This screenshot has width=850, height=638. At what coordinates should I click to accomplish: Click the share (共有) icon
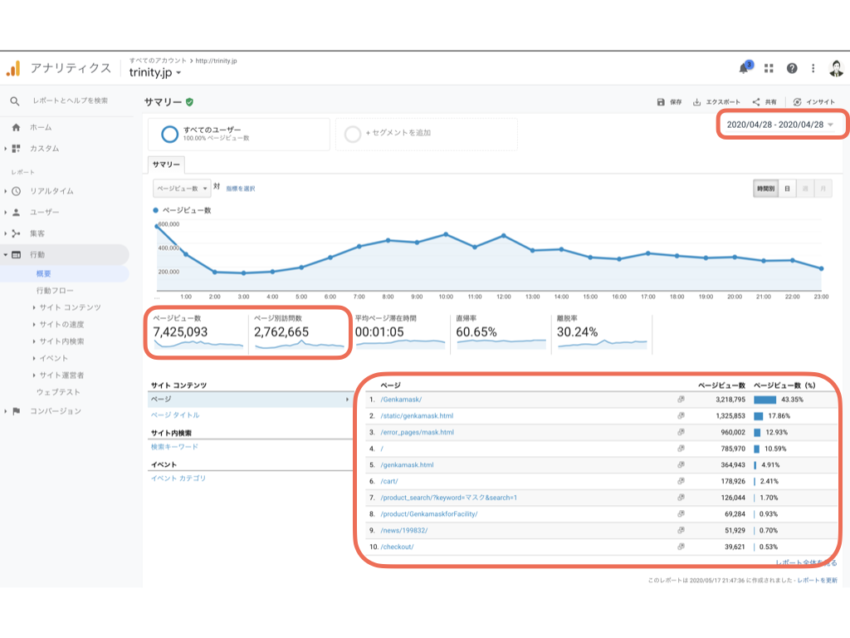[757, 102]
